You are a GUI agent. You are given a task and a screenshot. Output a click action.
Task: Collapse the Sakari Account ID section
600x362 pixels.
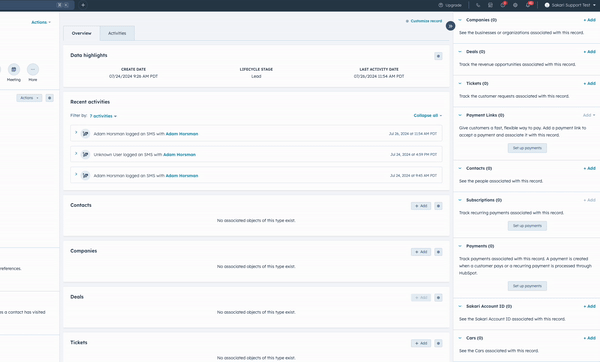click(460, 306)
